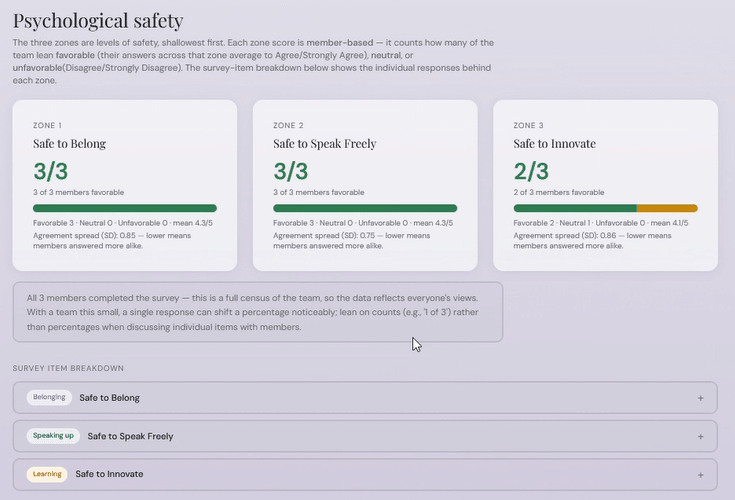Click the 2/3 score in Zone 3
This screenshot has height=500, width=735.
(x=531, y=171)
